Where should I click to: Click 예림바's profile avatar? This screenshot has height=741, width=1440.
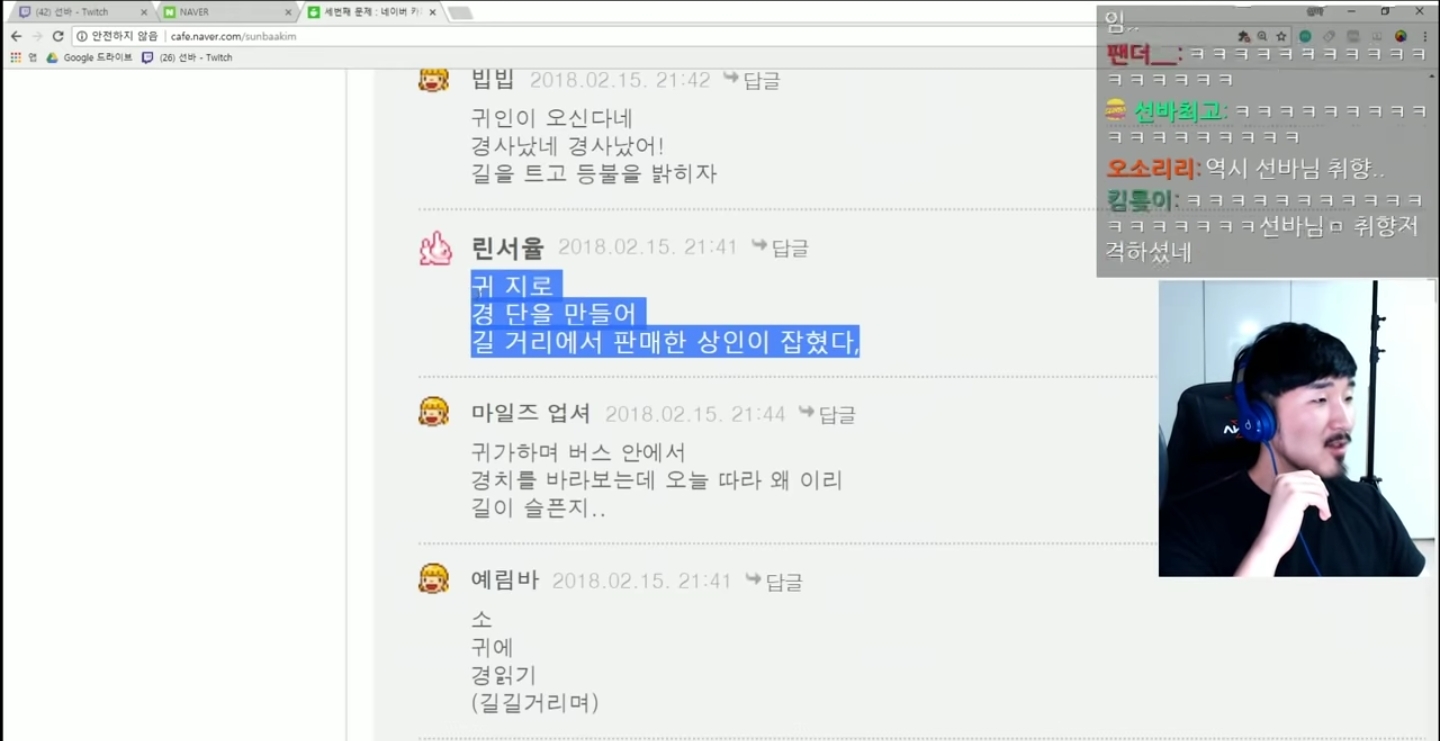pos(434,579)
